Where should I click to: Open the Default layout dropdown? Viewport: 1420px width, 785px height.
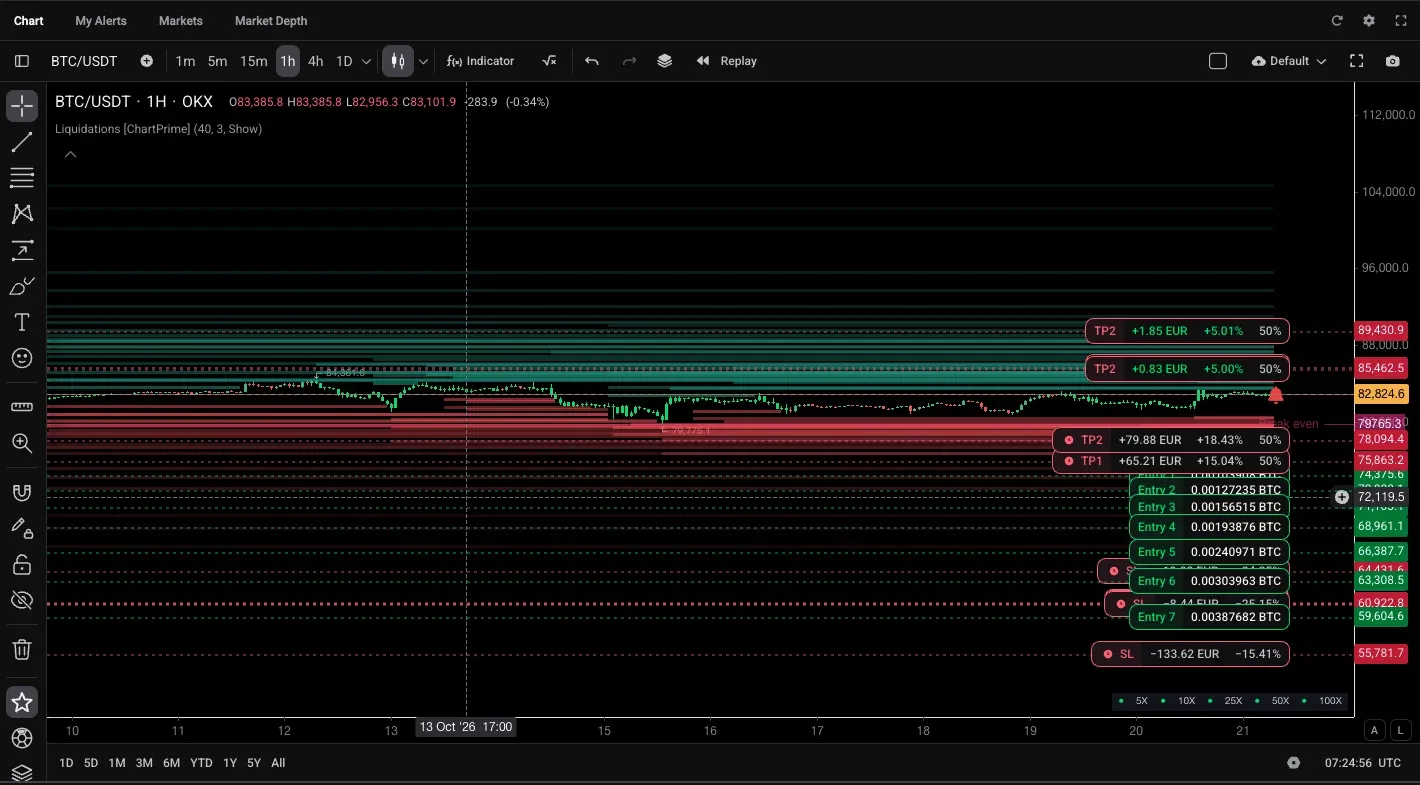(x=1289, y=61)
